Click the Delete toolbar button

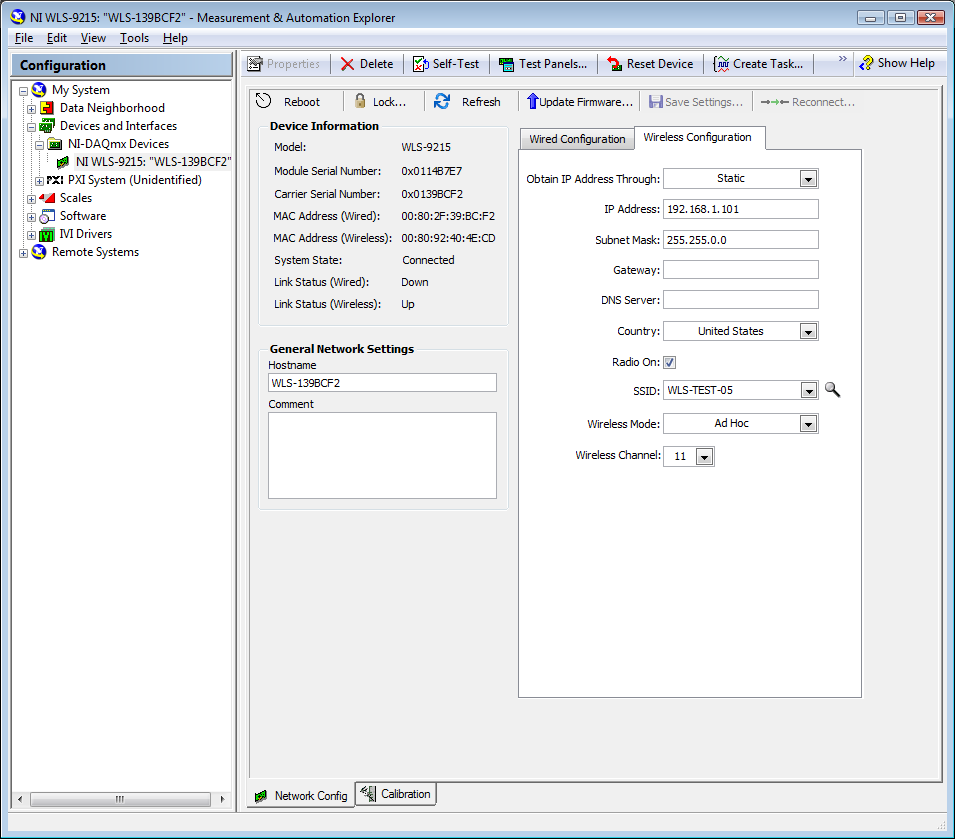click(366, 64)
